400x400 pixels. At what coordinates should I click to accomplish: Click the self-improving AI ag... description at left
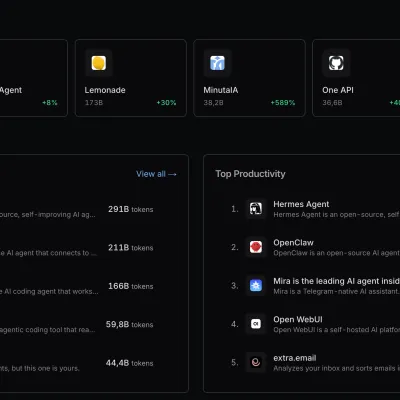point(48,215)
